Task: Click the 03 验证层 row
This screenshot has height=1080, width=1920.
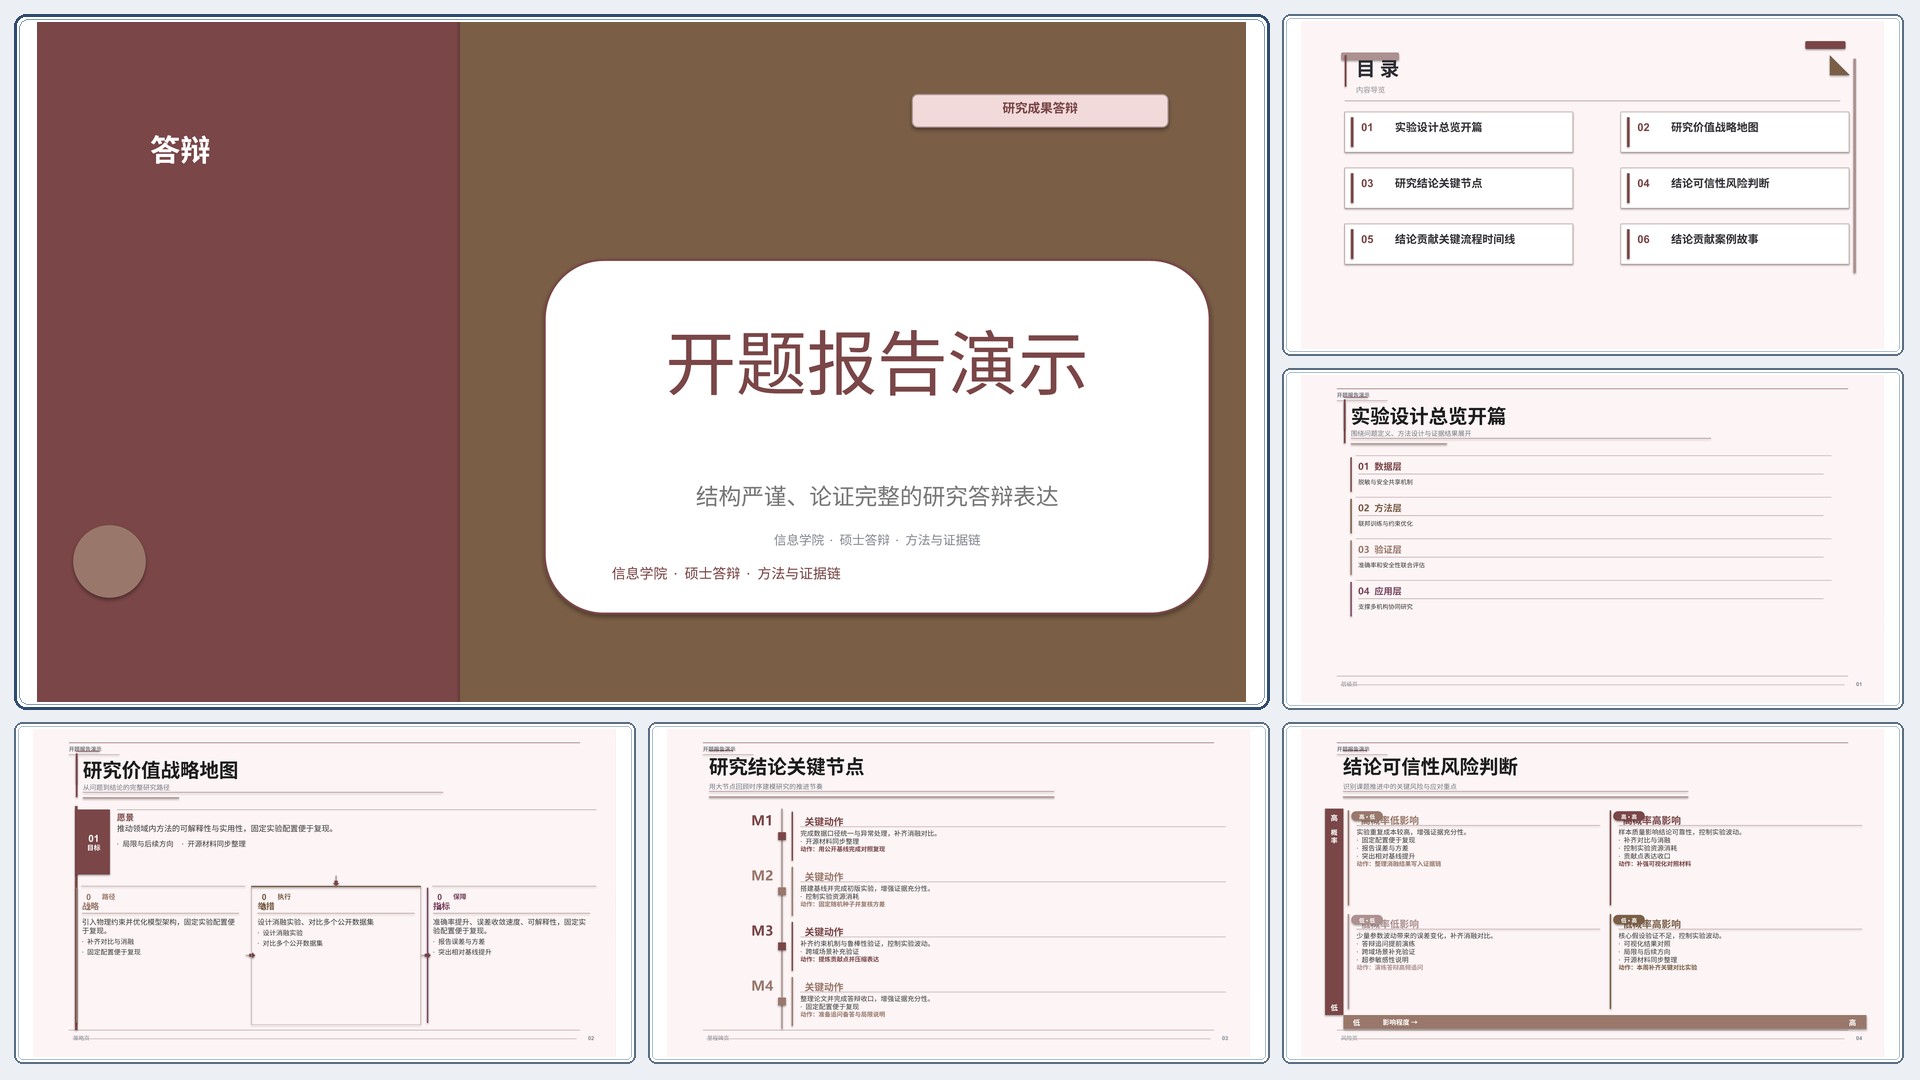Action: (1590, 557)
